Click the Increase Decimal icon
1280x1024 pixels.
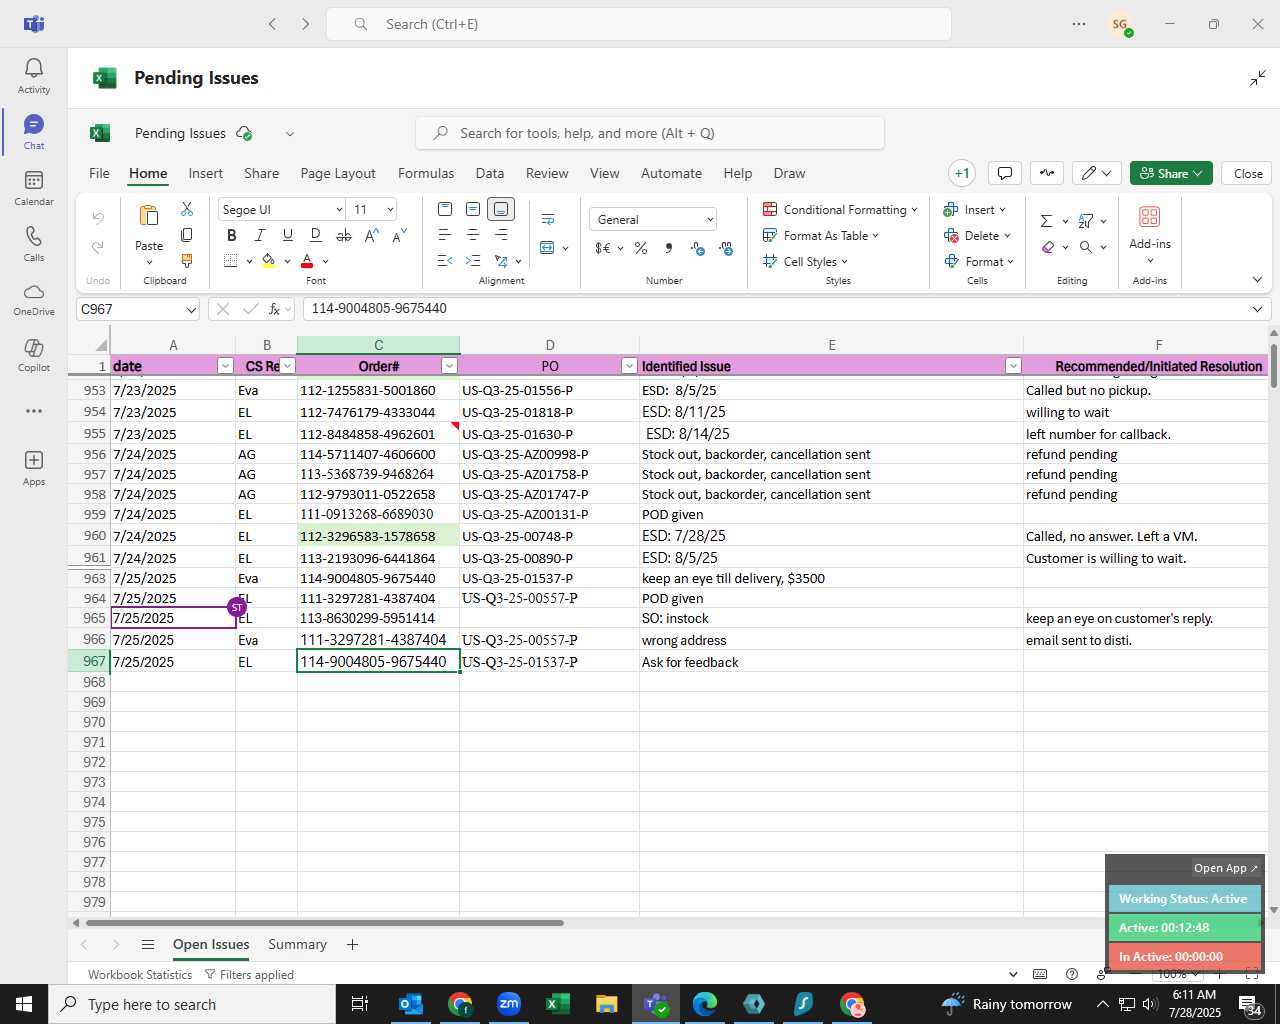click(x=697, y=248)
